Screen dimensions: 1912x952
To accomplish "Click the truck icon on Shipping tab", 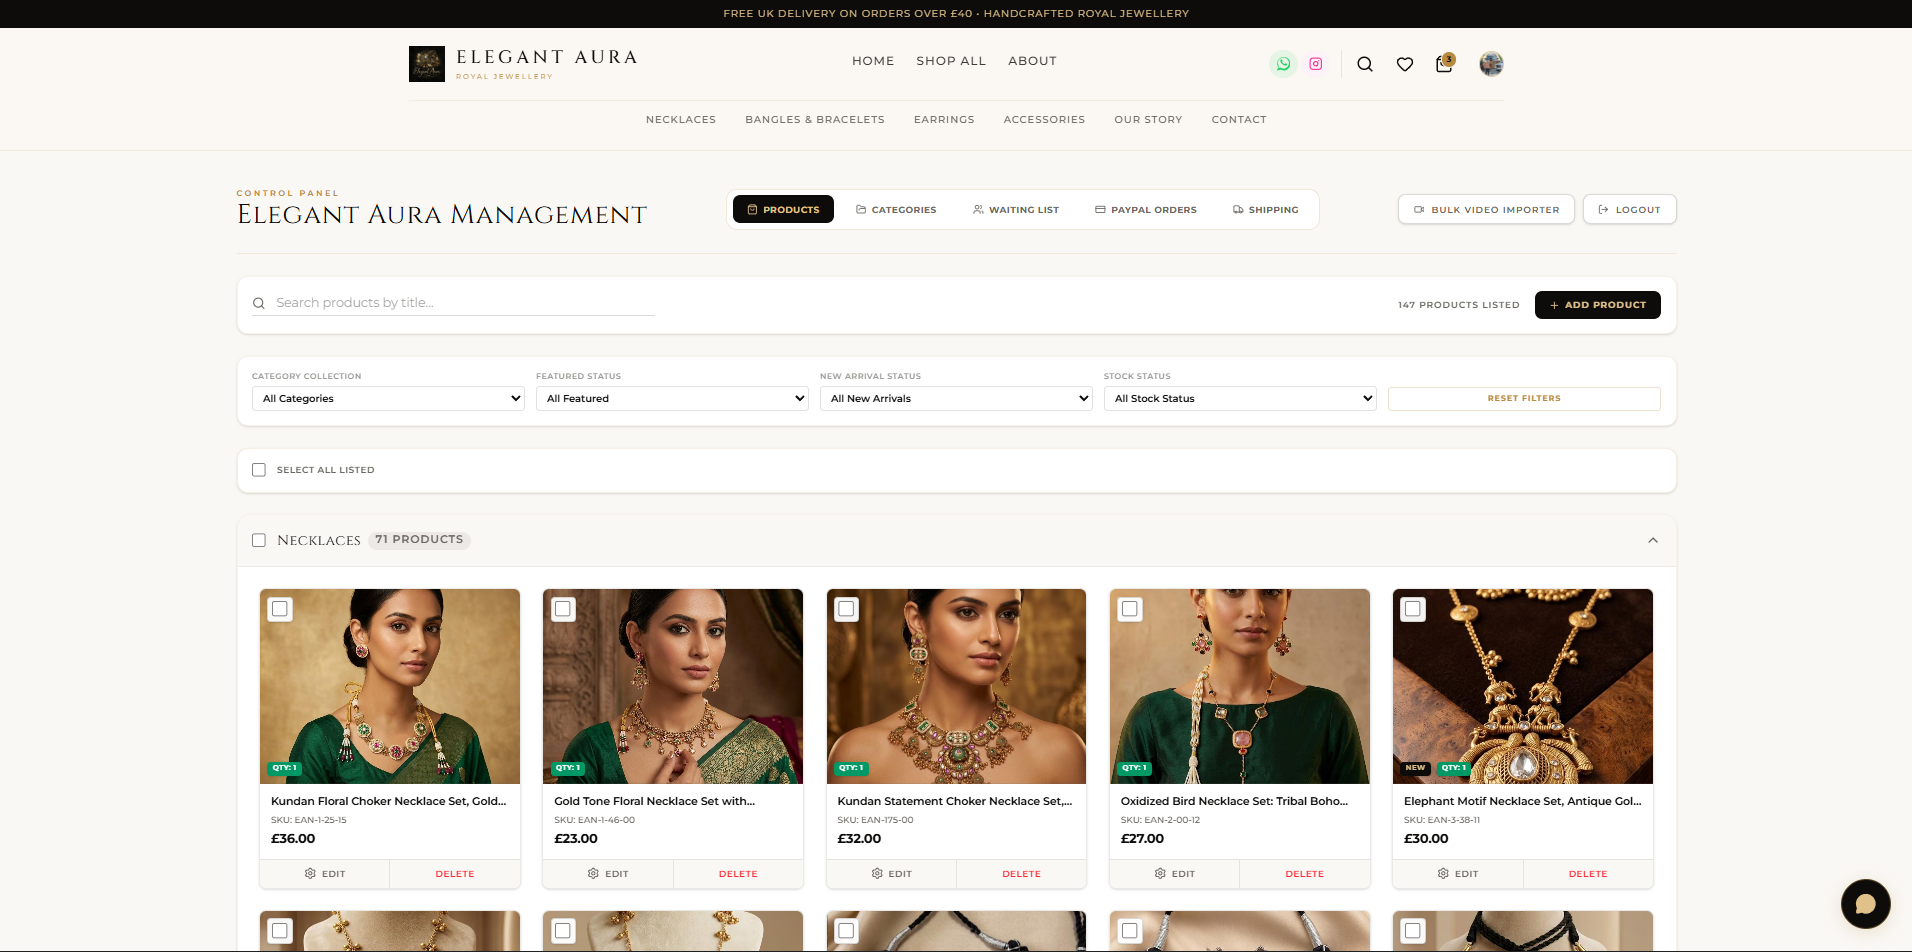I will point(1238,210).
